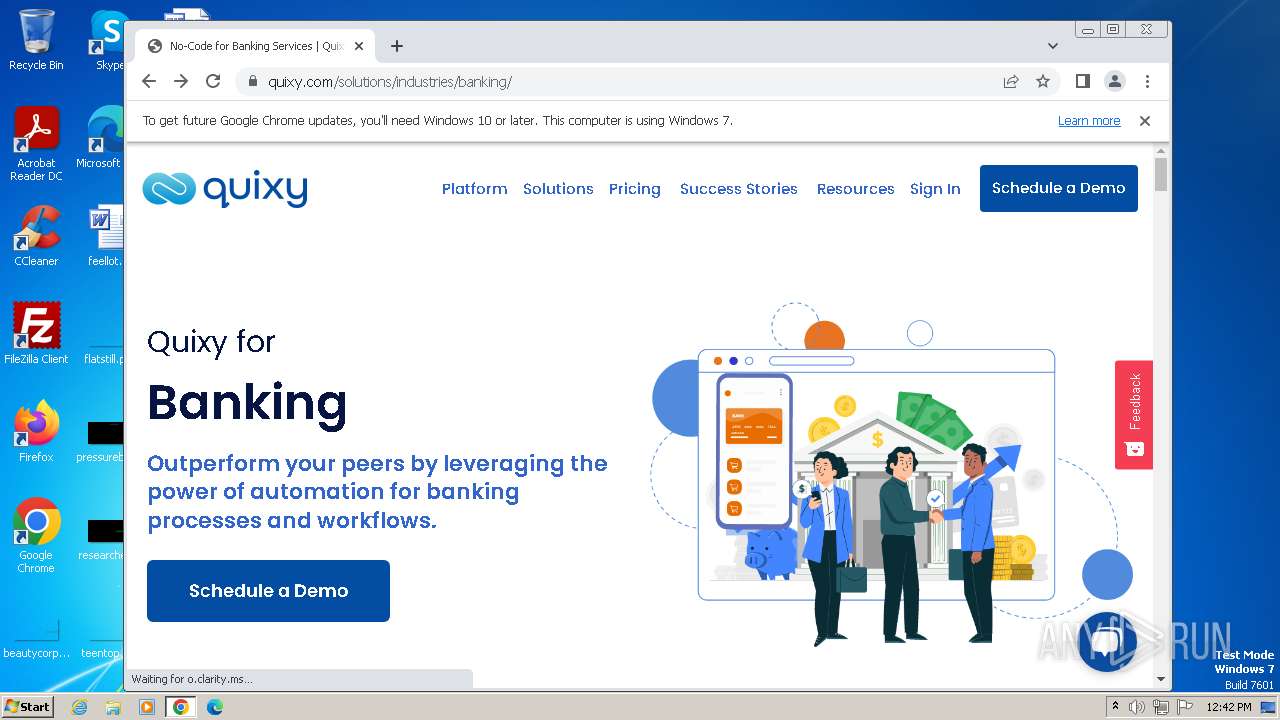The height and width of the screenshot is (720, 1280).
Task: Open Microsoft Edge in taskbar
Action: pos(214,707)
